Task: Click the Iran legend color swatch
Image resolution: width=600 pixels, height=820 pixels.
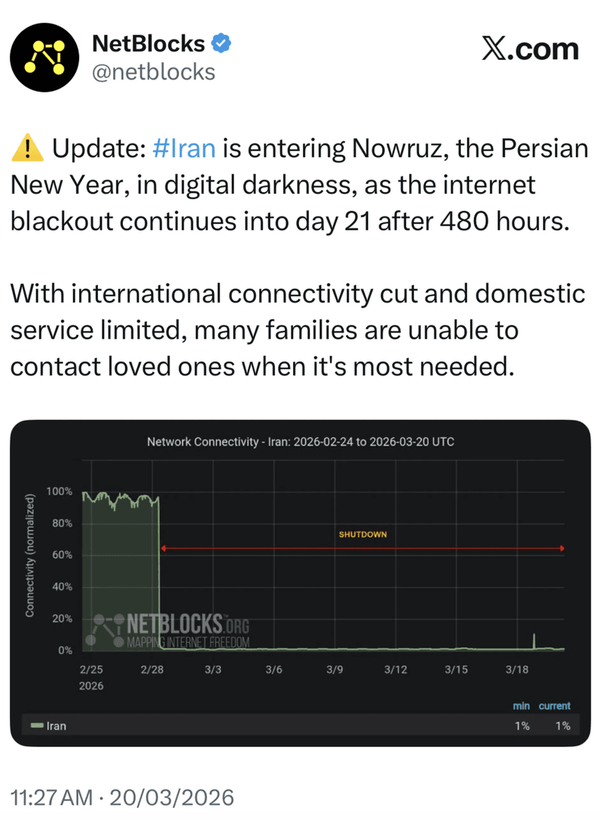Action: coord(37,725)
